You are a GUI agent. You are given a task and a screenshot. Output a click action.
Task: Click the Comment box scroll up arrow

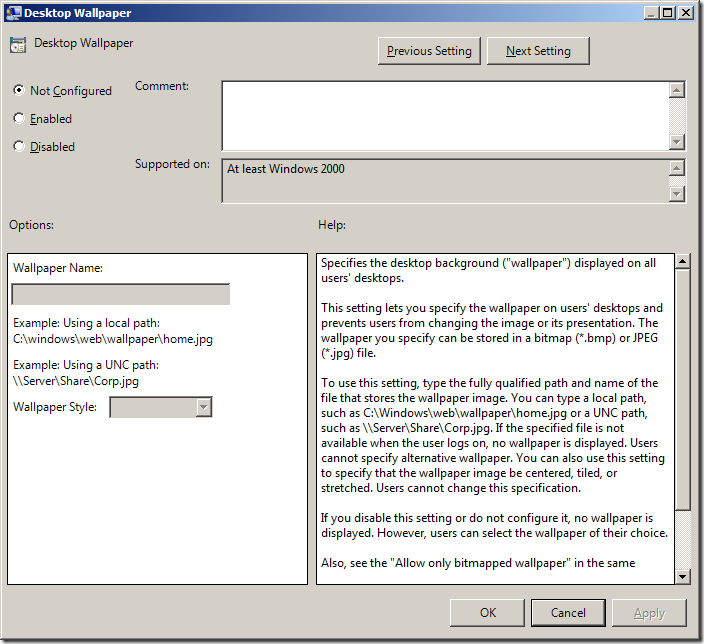click(x=677, y=90)
